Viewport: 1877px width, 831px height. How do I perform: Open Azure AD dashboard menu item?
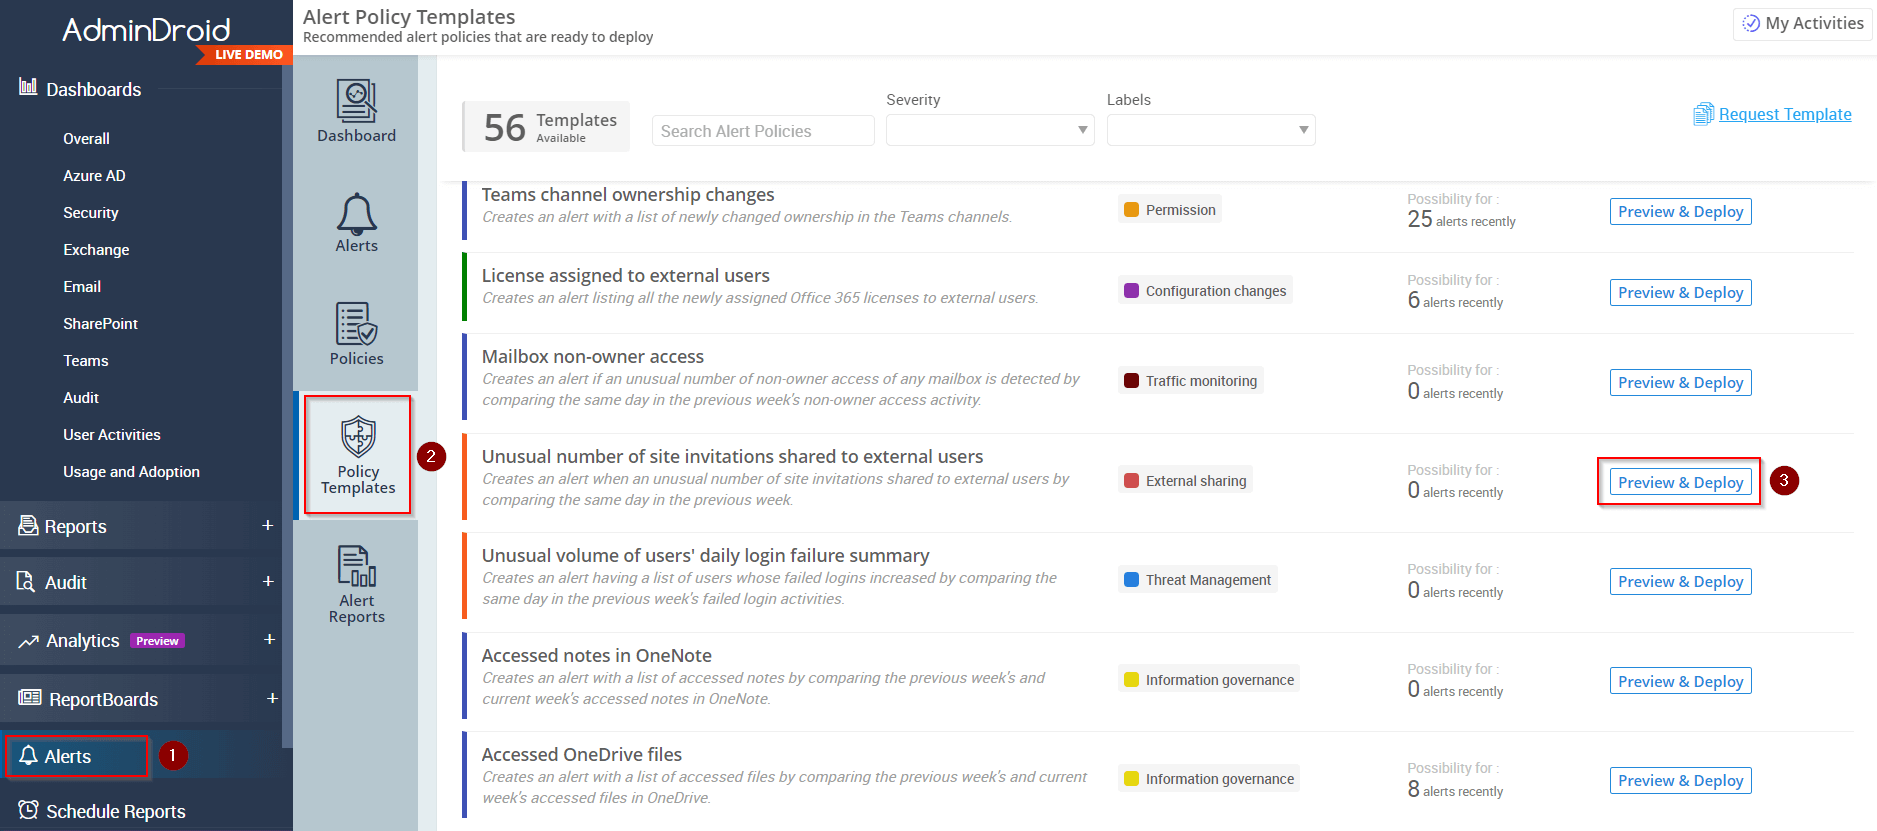point(94,176)
